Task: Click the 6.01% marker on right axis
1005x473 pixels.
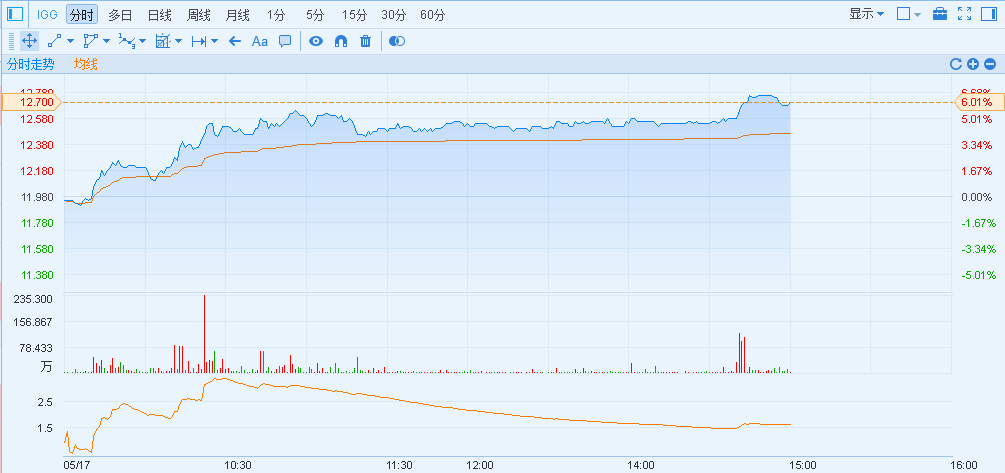Action: pos(978,102)
